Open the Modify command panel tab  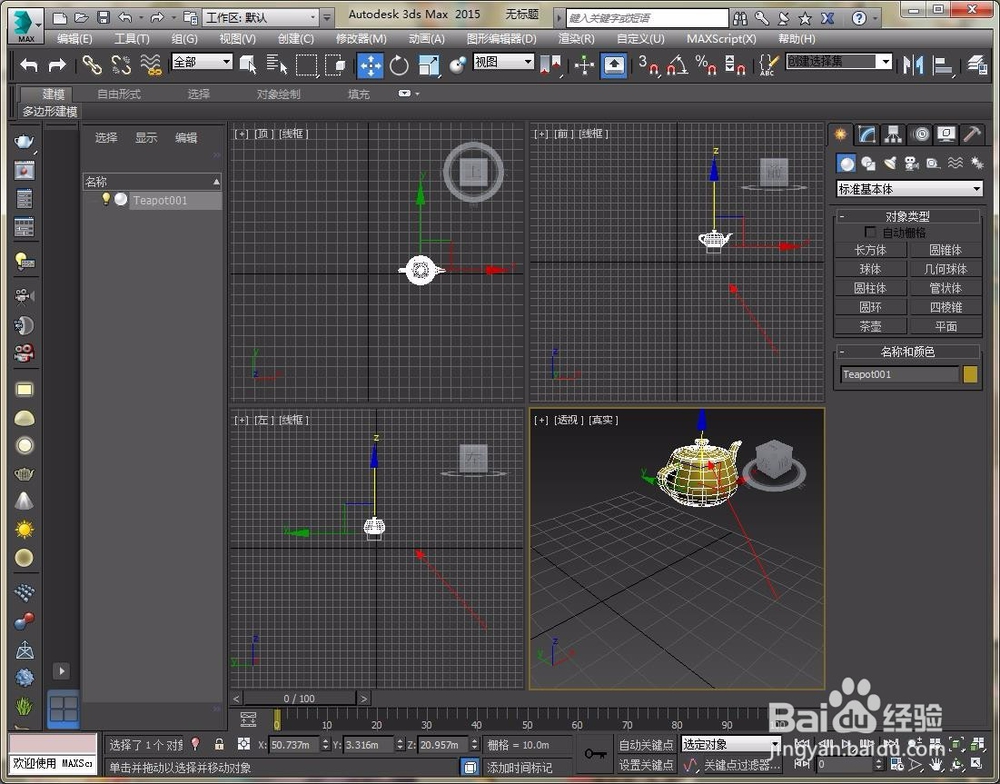(x=866, y=134)
